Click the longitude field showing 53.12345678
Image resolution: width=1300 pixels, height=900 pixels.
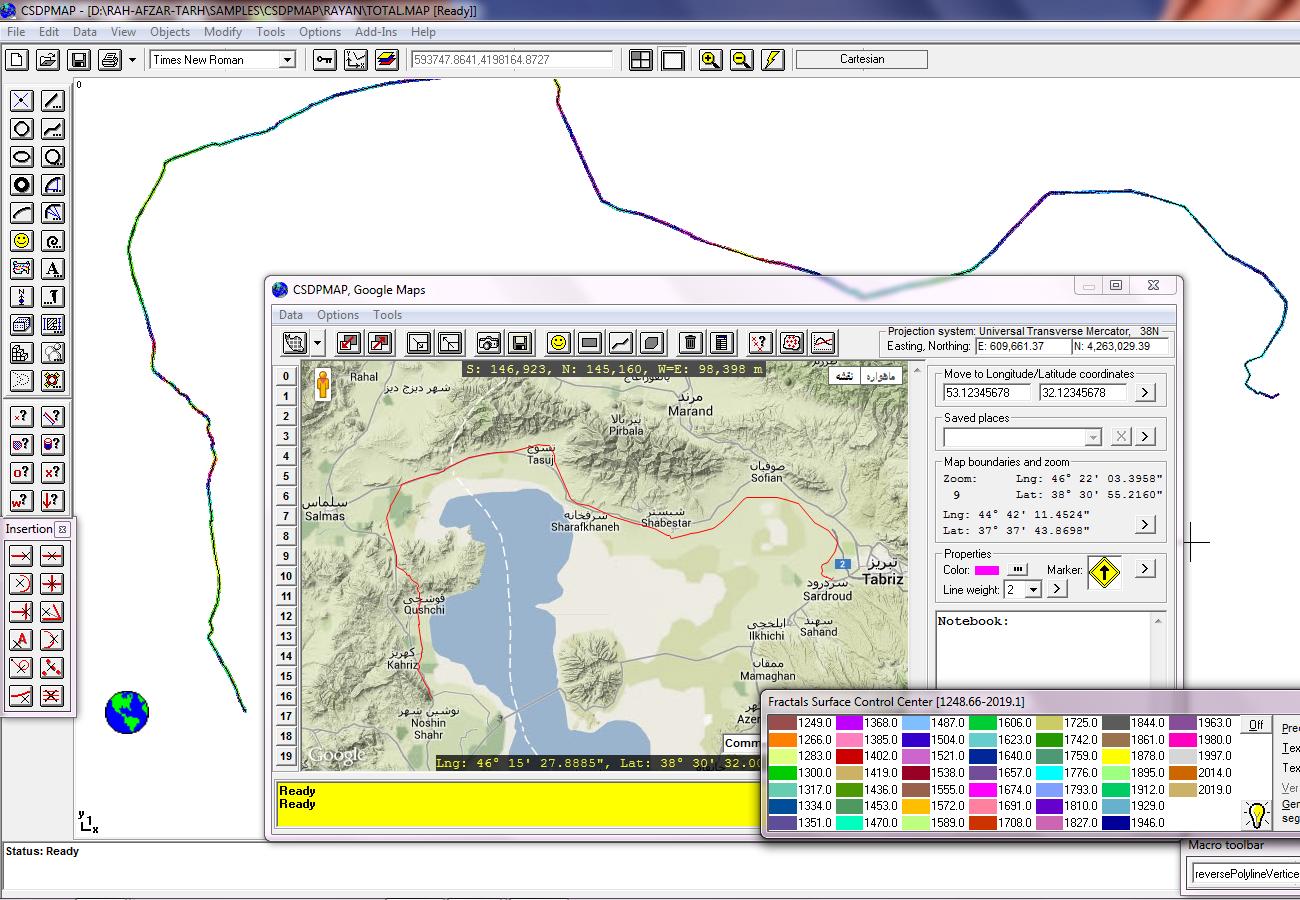click(987, 393)
